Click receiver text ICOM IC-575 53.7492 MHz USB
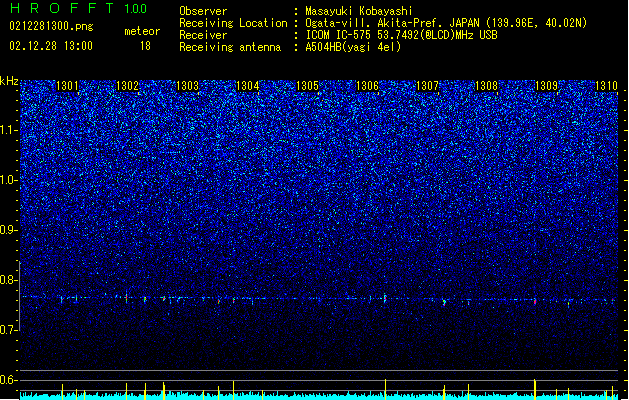This screenshot has width=629, height=400. 401,35
